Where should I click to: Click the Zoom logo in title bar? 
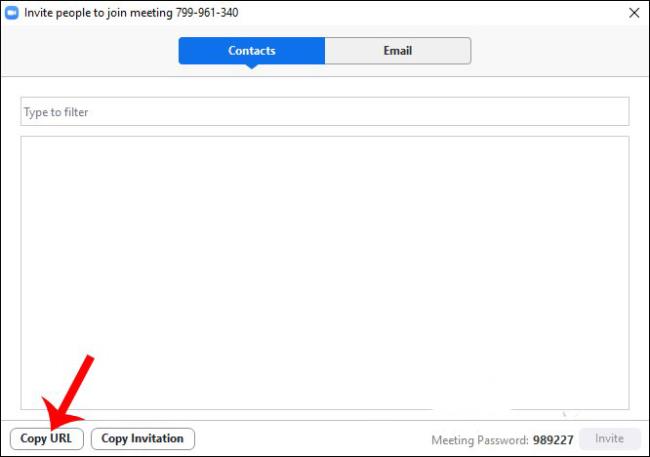pyautogui.click(x=12, y=13)
